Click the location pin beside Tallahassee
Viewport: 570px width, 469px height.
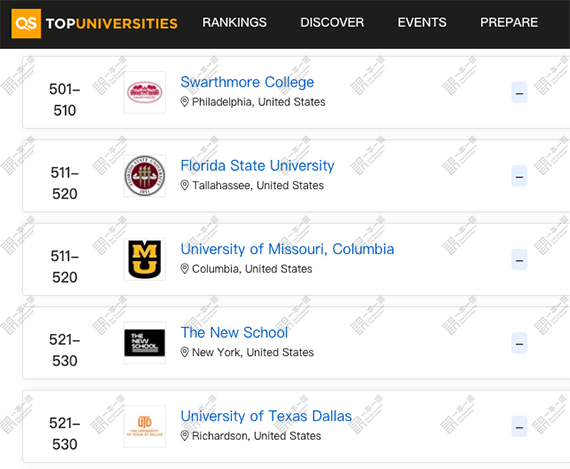point(185,185)
